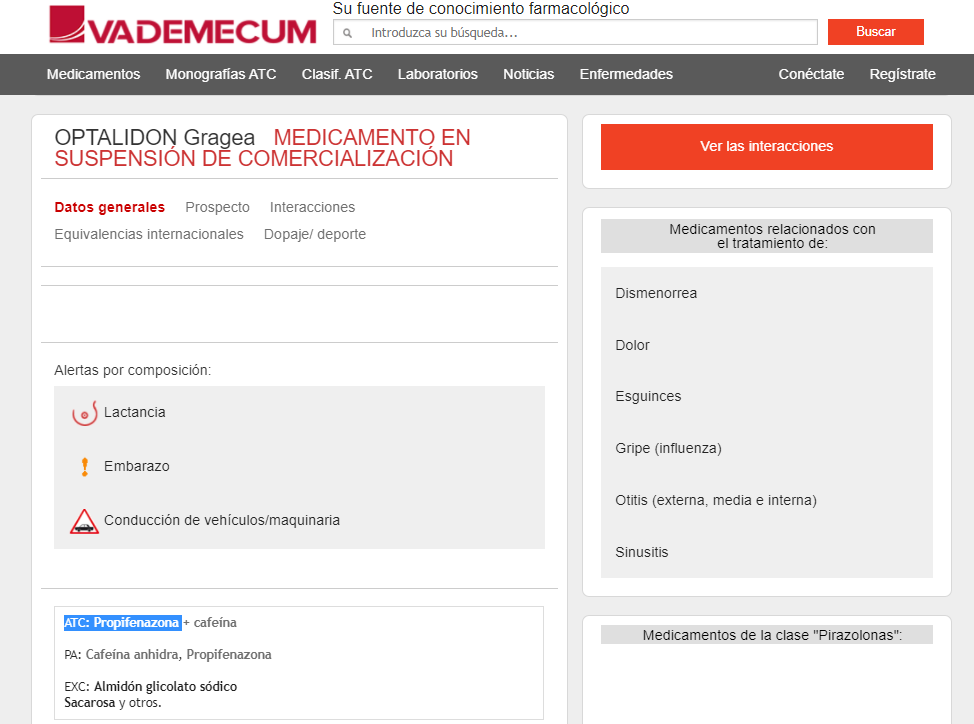The image size is (974, 724).
Task: Click the driving warning triangle icon
Action: tap(84, 522)
